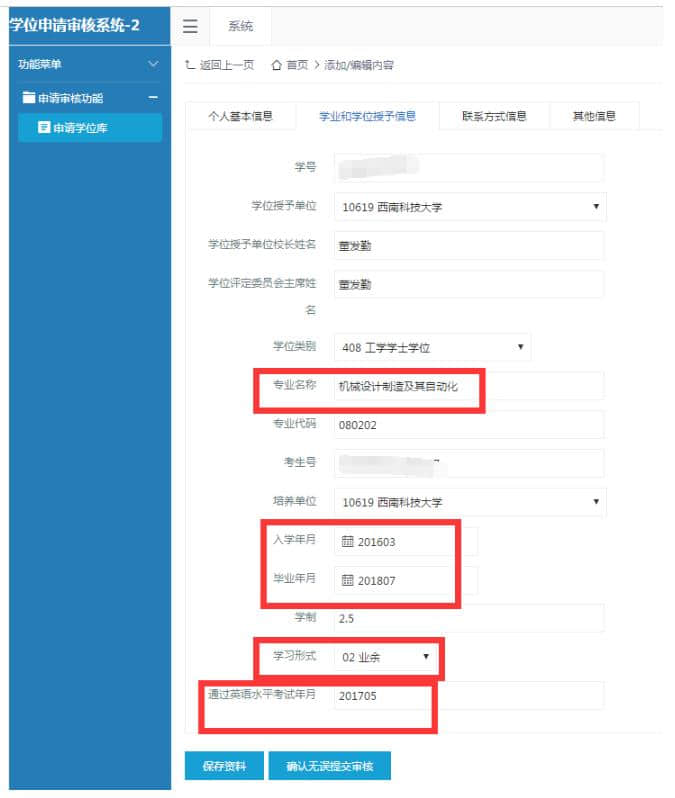Click the 通过英语水平考试年月 input field
675x798 pixels.
(468, 695)
